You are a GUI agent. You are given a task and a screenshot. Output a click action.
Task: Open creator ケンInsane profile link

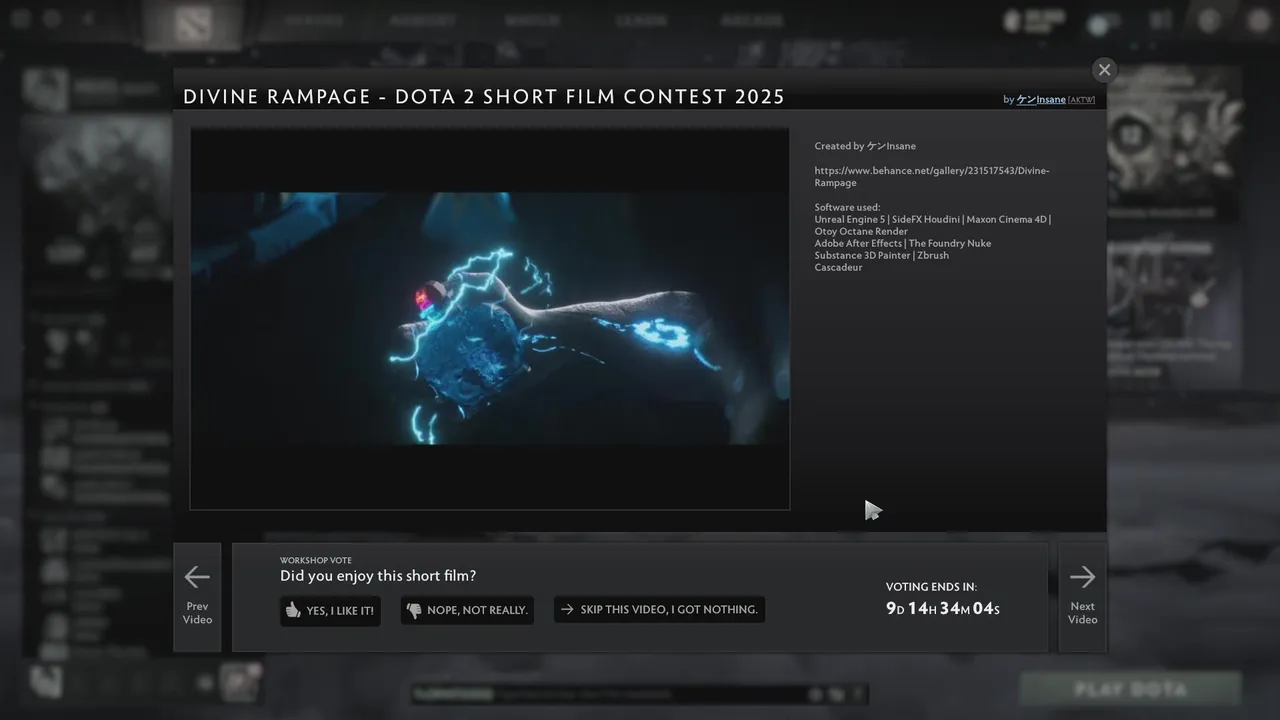(1041, 99)
